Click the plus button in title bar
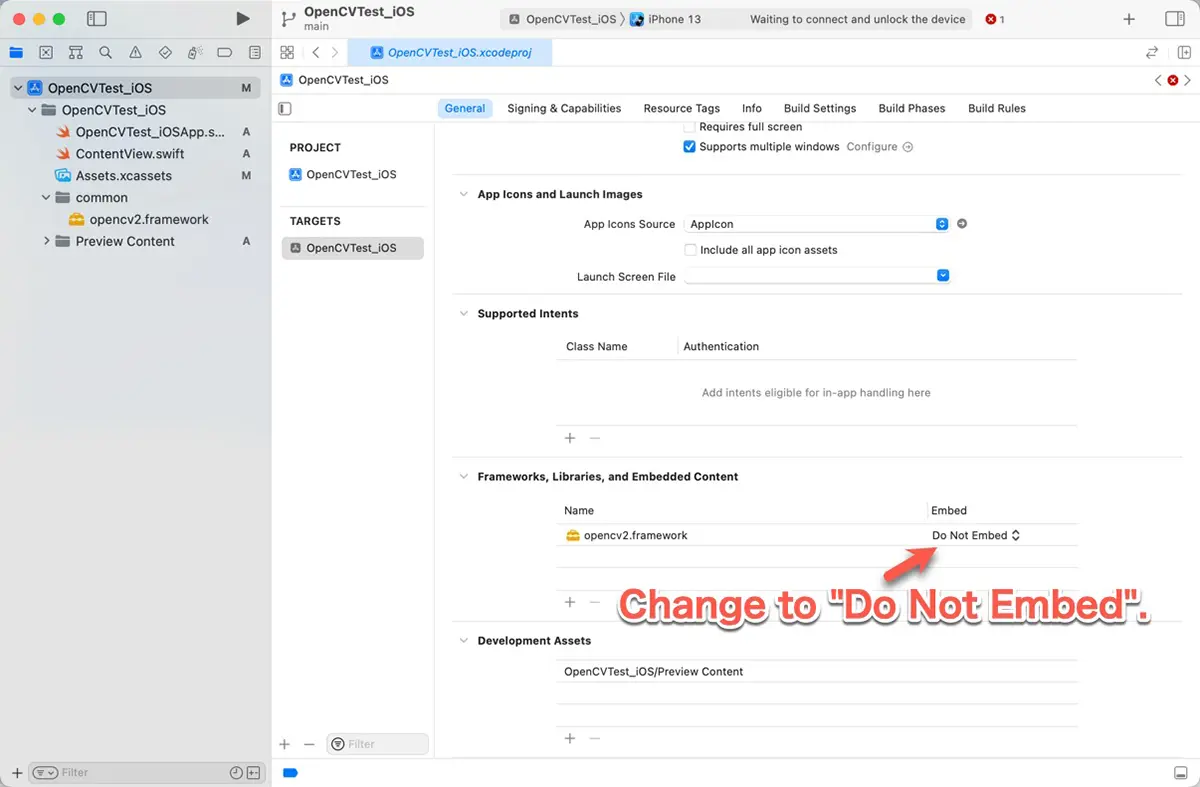This screenshot has height=787, width=1200. tap(1129, 19)
